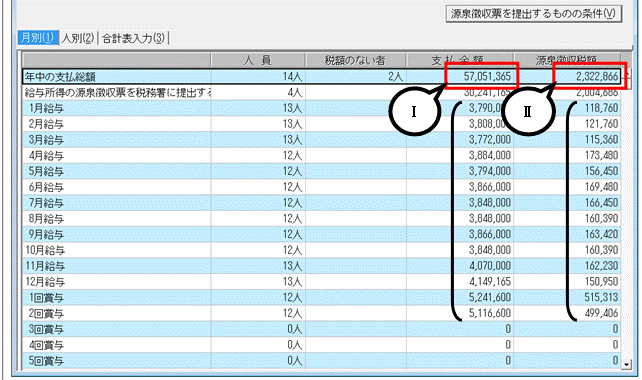Click the 税額のない者 column header

(x=355, y=60)
